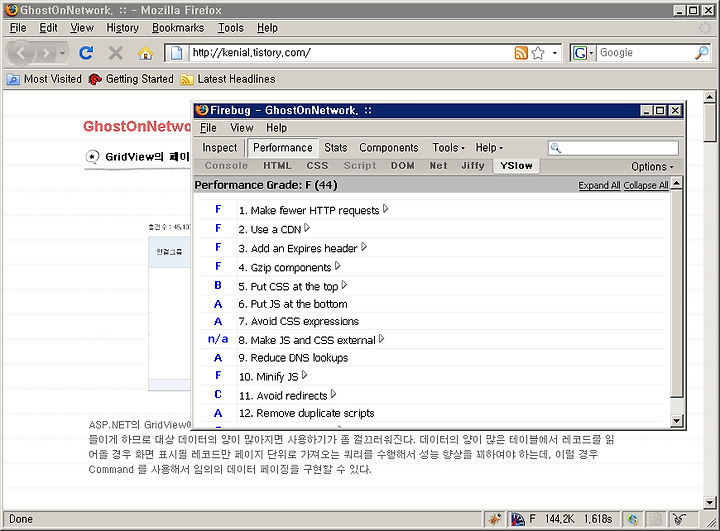Go to the Firefox home page
The width and height of the screenshot is (720, 531).
(145, 53)
